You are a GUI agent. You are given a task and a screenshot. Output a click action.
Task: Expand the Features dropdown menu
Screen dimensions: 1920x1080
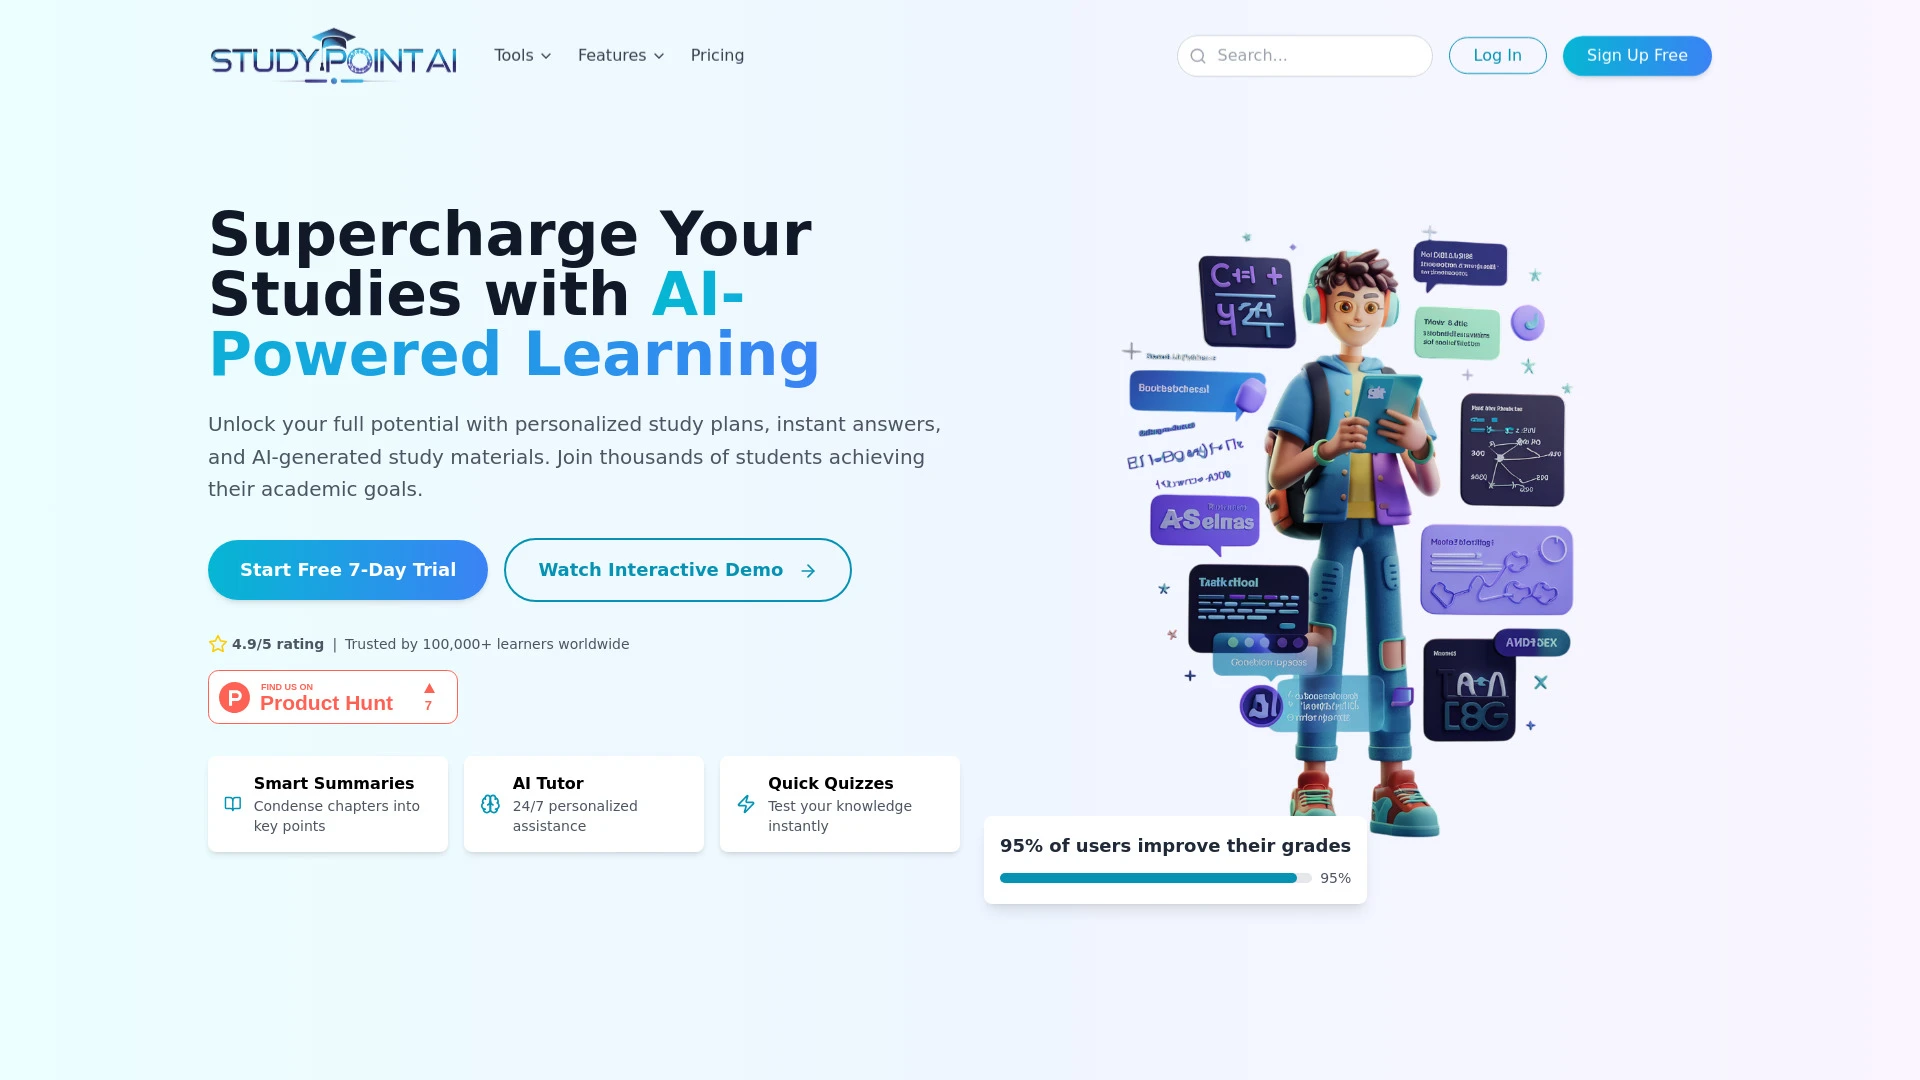pos(621,55)
